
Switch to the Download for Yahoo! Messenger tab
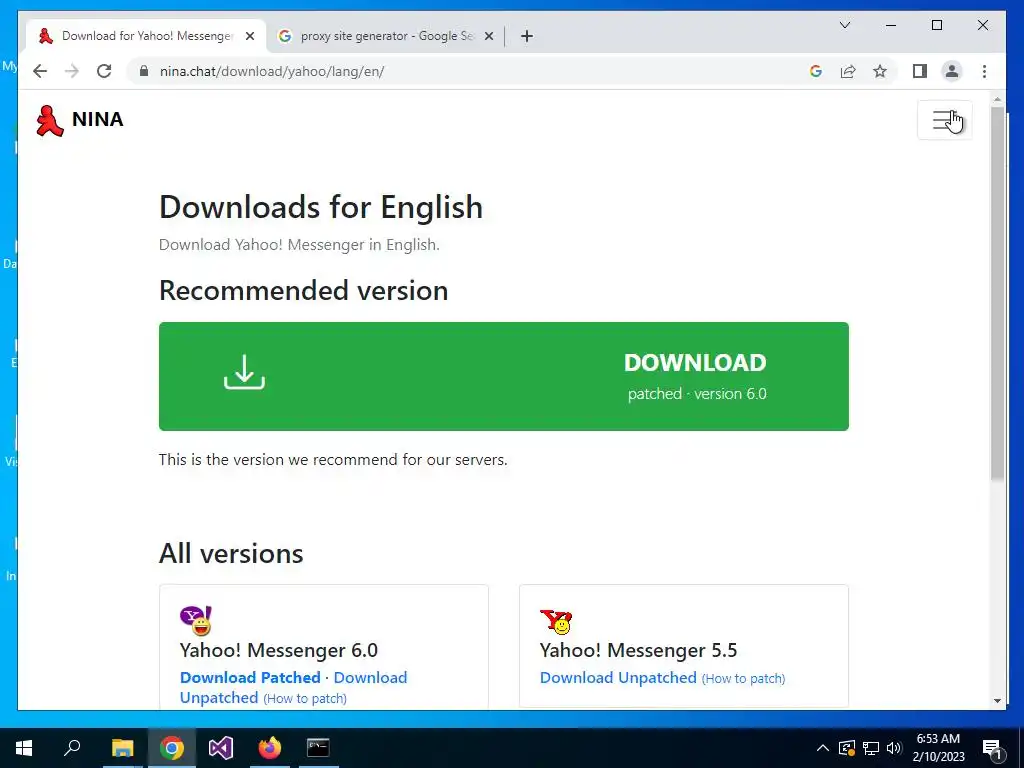(x=146, y=36)
